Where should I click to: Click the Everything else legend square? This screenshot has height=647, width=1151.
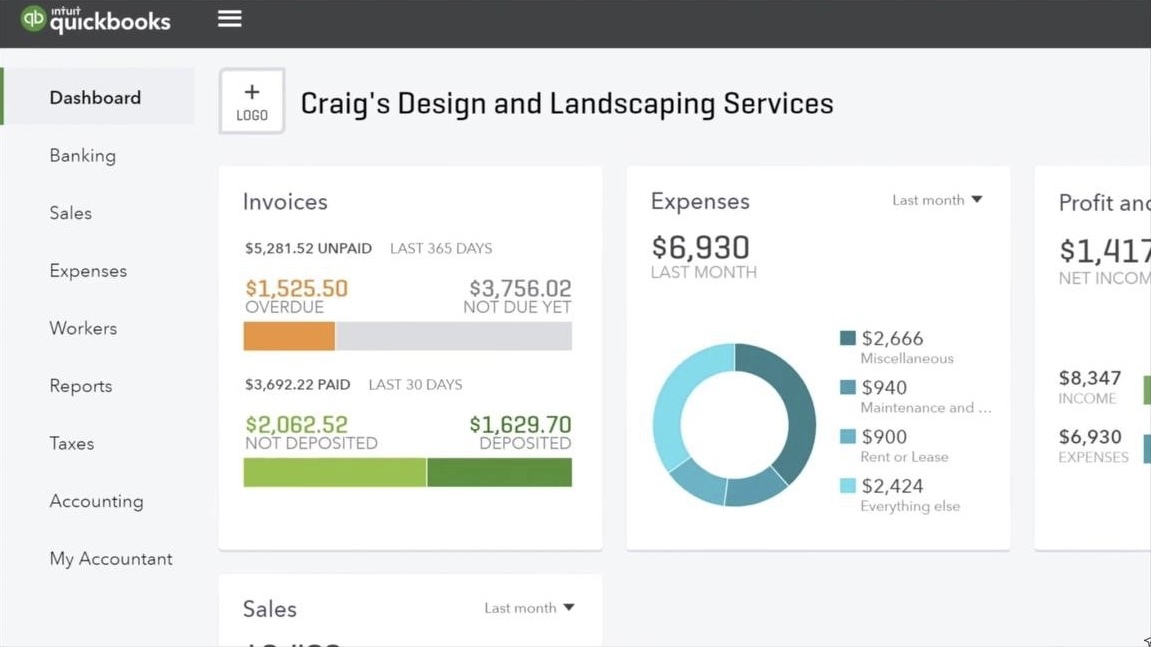(848, 486)
